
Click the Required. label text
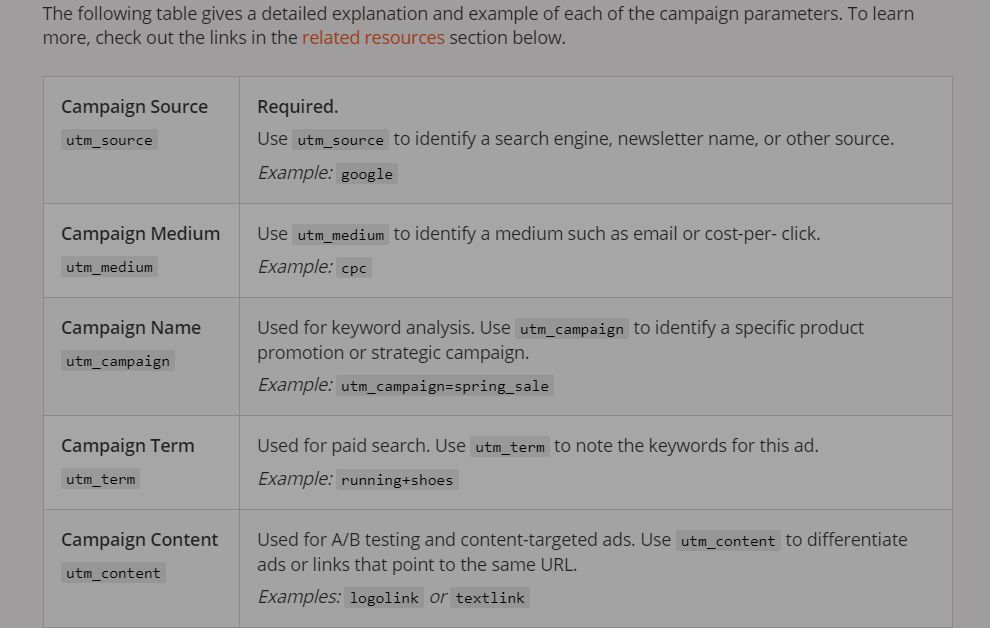coord(297,107)
